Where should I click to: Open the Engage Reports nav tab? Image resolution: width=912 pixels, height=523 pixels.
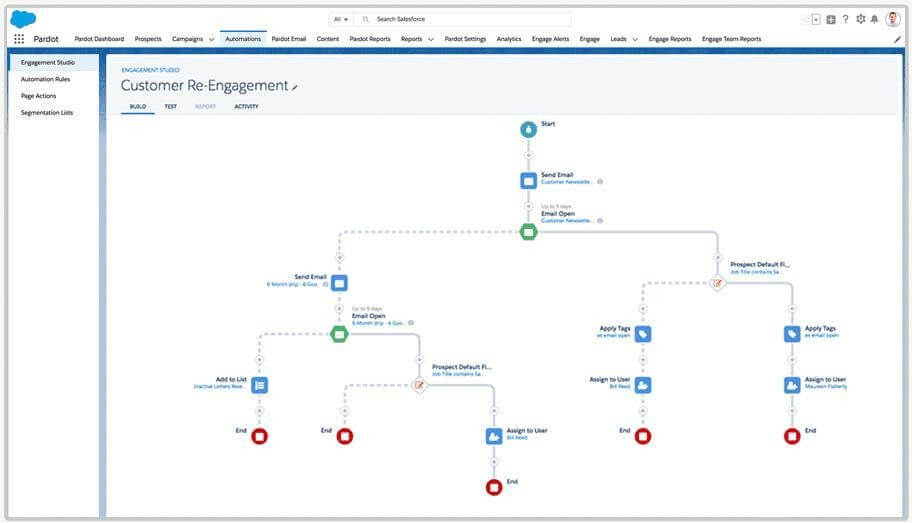point(670,39)
